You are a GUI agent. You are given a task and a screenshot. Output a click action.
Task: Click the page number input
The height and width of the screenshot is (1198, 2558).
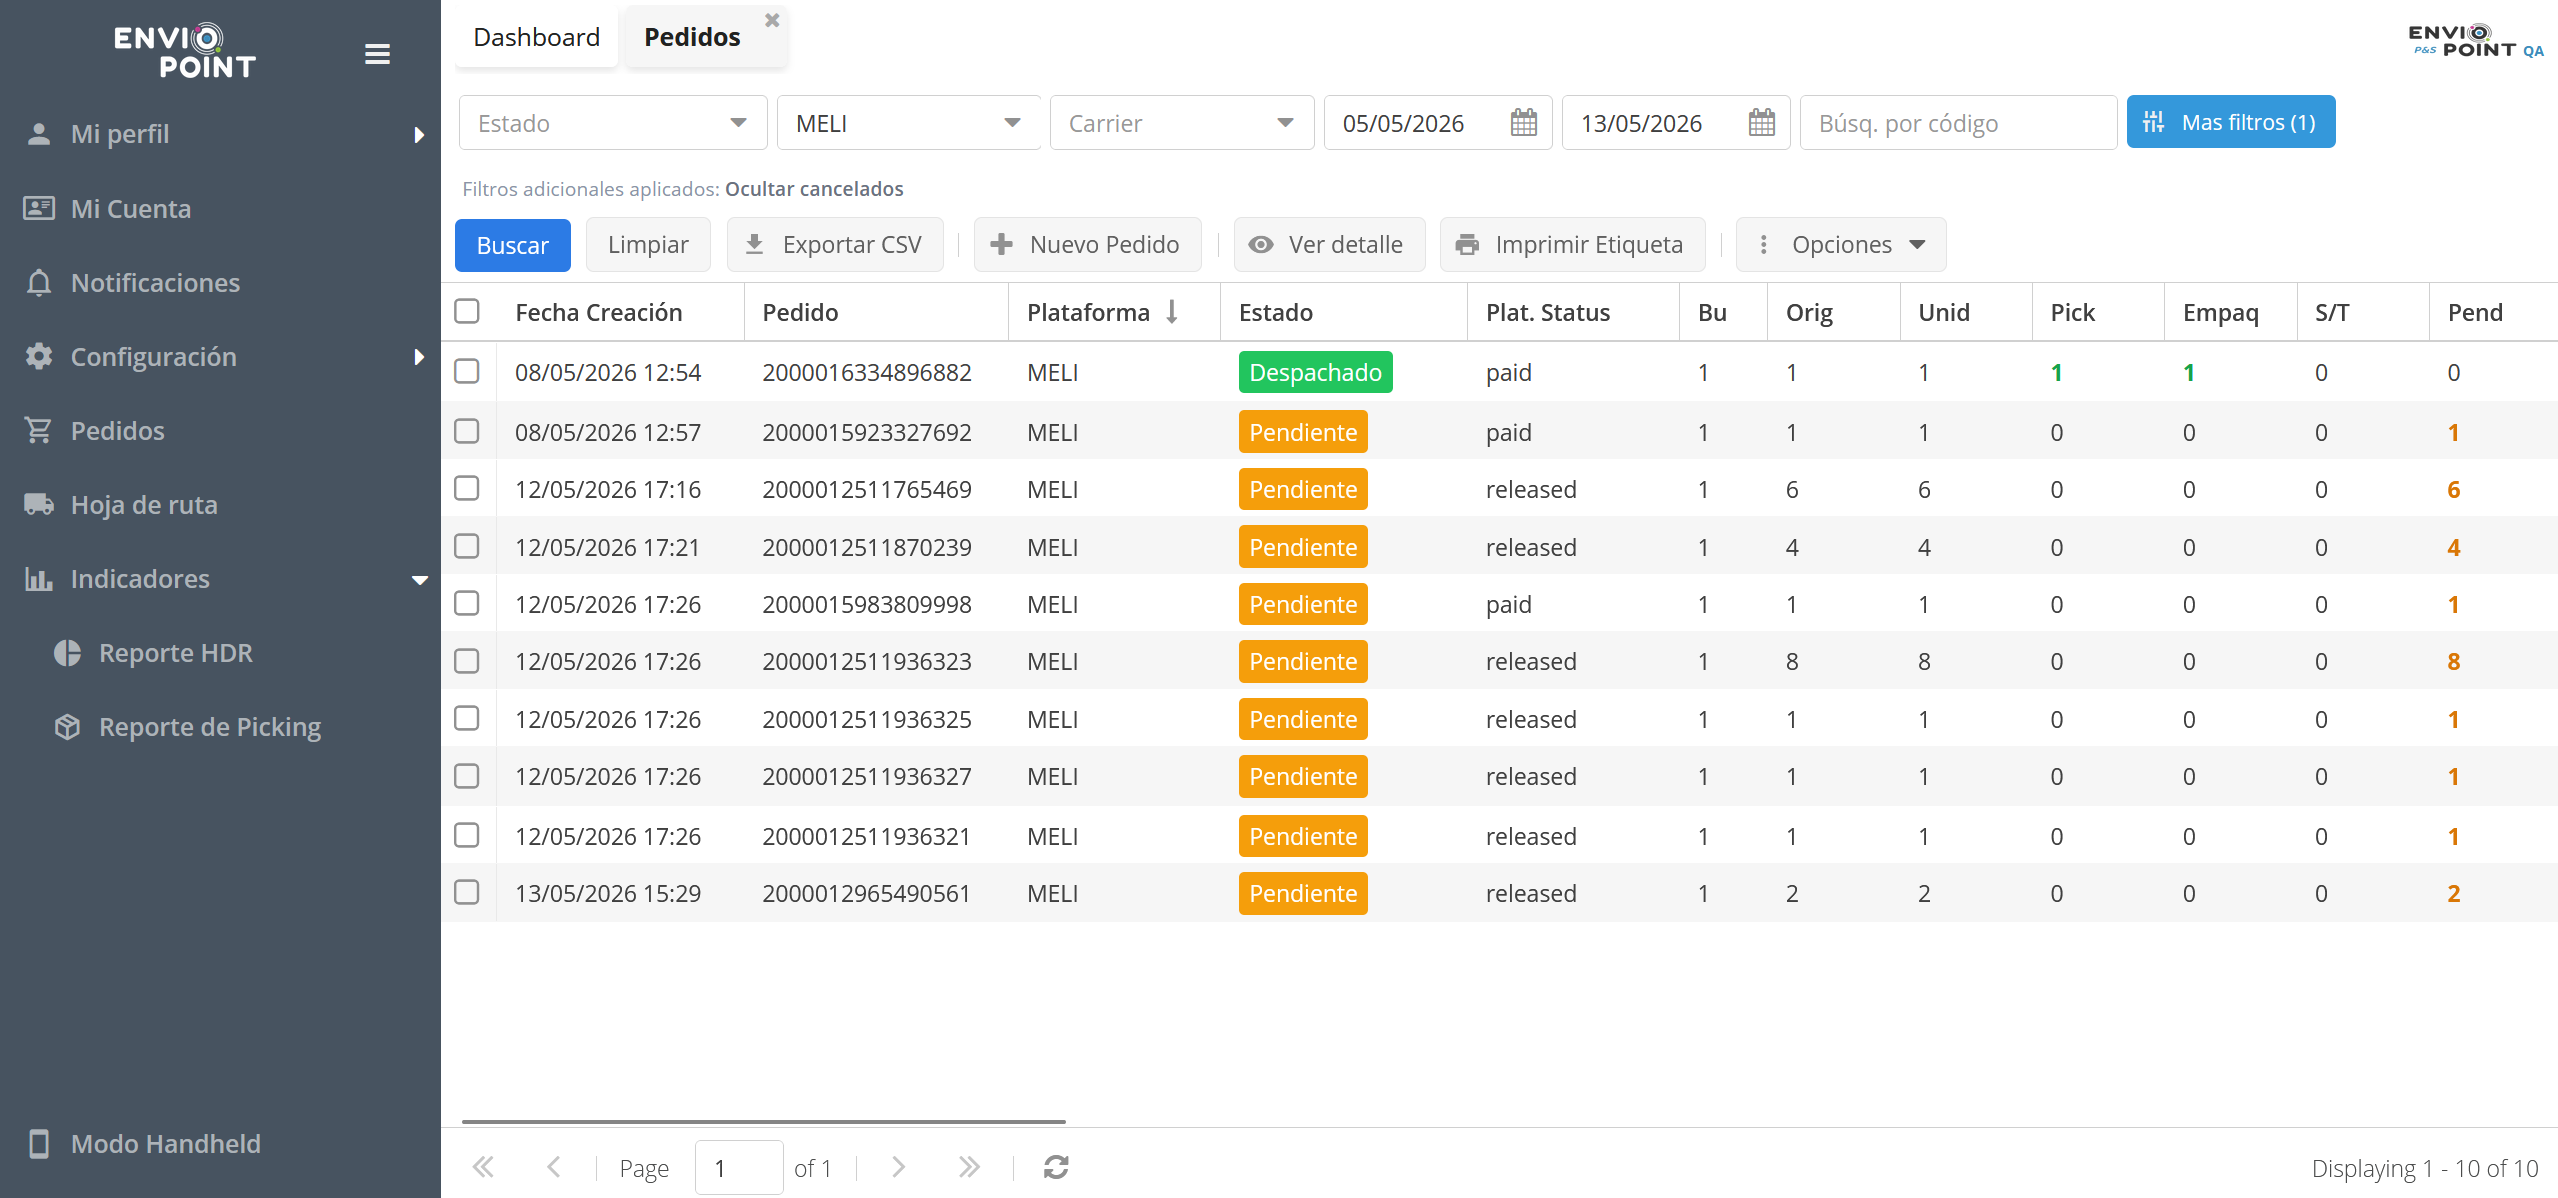point(739,1167)
